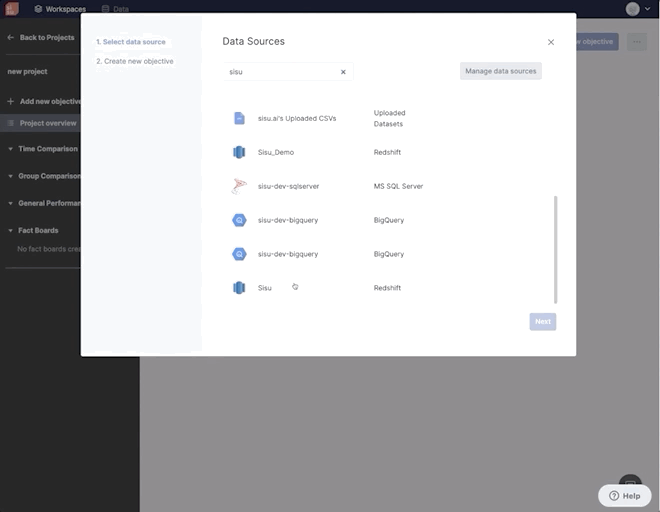Click the Data database icon in top bar
The width and height of the screenshot is (660, 512).
tap(105, 9)
